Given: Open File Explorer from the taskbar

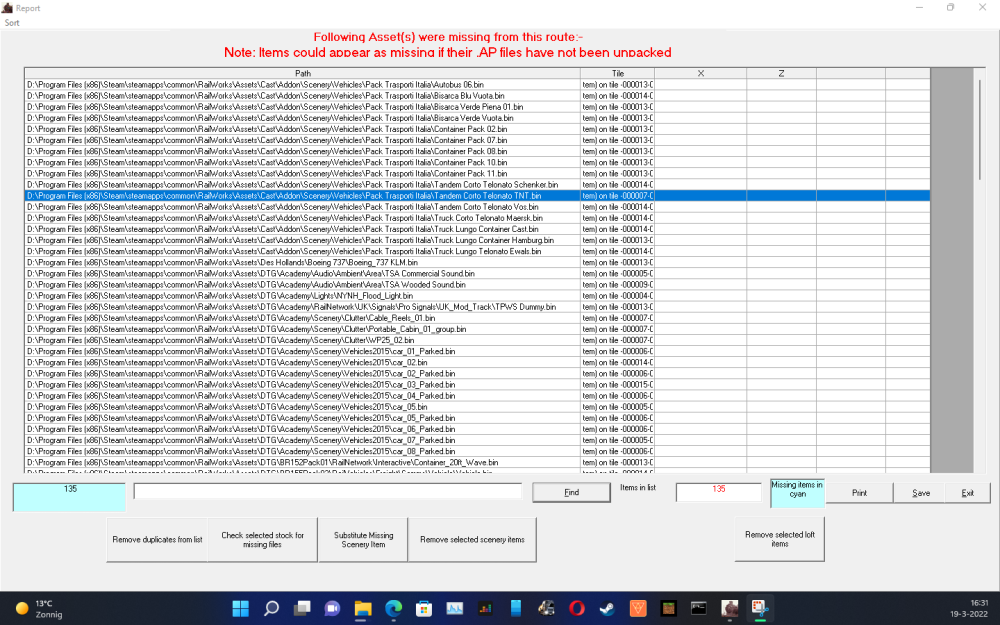Looking at the screenshot, I should click(x=363, y=607).
